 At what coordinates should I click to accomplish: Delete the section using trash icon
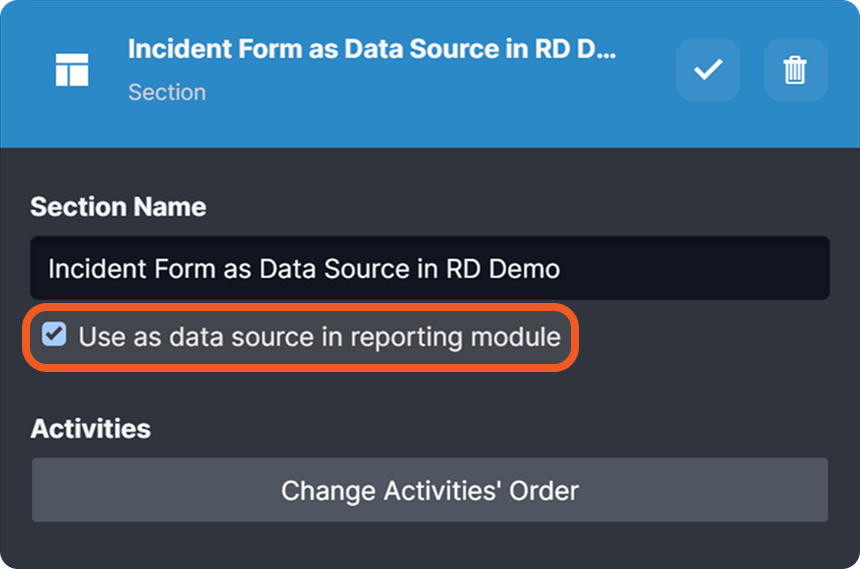(x=795, y=70)
